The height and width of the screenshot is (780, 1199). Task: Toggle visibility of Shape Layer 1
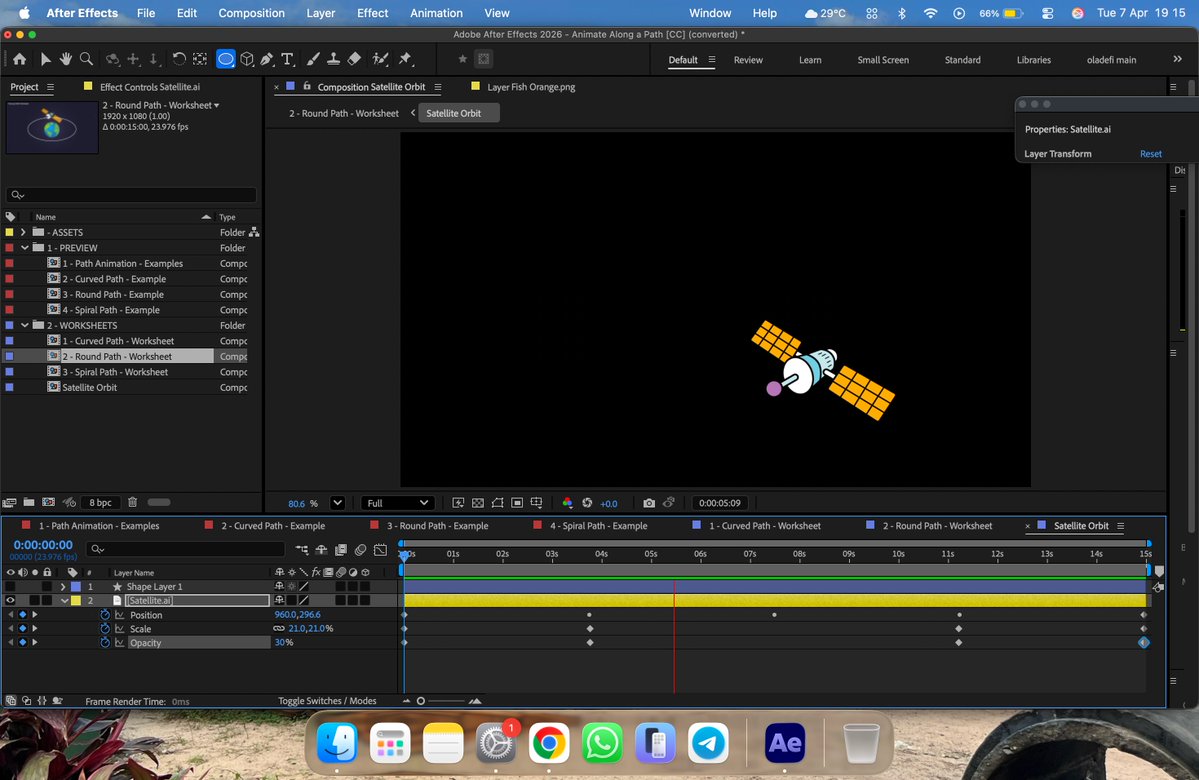pyautogui.click(x=10, y=587)
